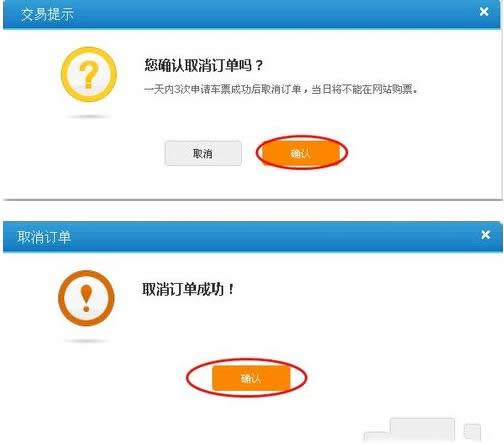Image resolution: width=504 pixels, height=445 pixels.
Task: Click the yellow question mark icon
Action: (x=89, y=74)
